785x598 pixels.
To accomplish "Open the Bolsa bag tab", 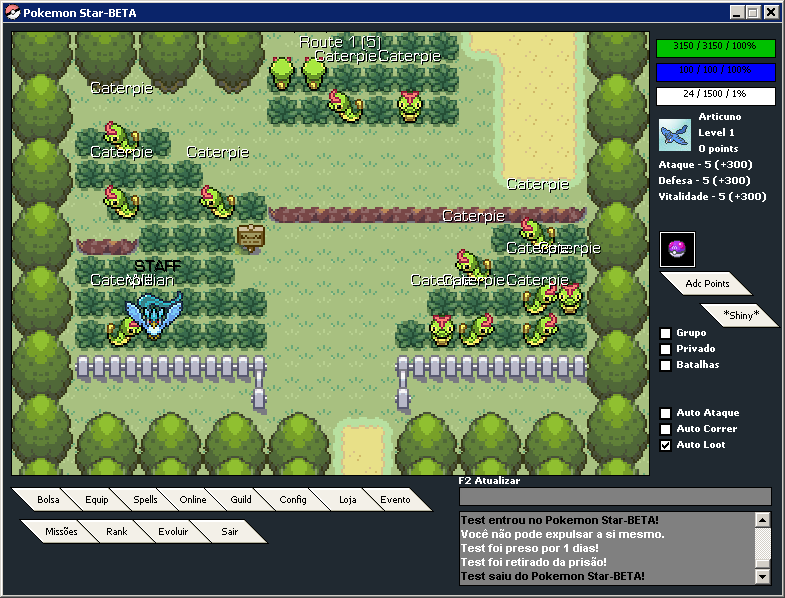I will click(48, 499).
